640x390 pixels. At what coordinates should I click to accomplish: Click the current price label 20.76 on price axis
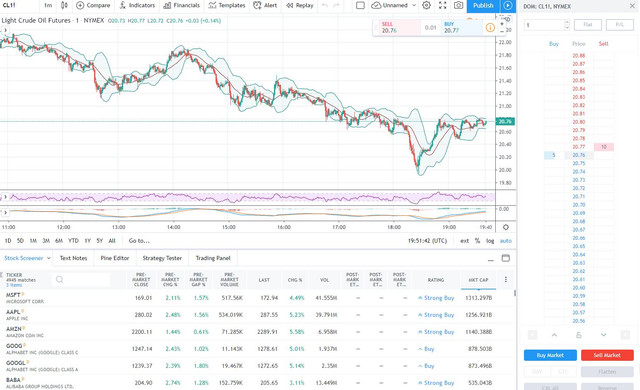pyautogui.click(x=505, y=122)
